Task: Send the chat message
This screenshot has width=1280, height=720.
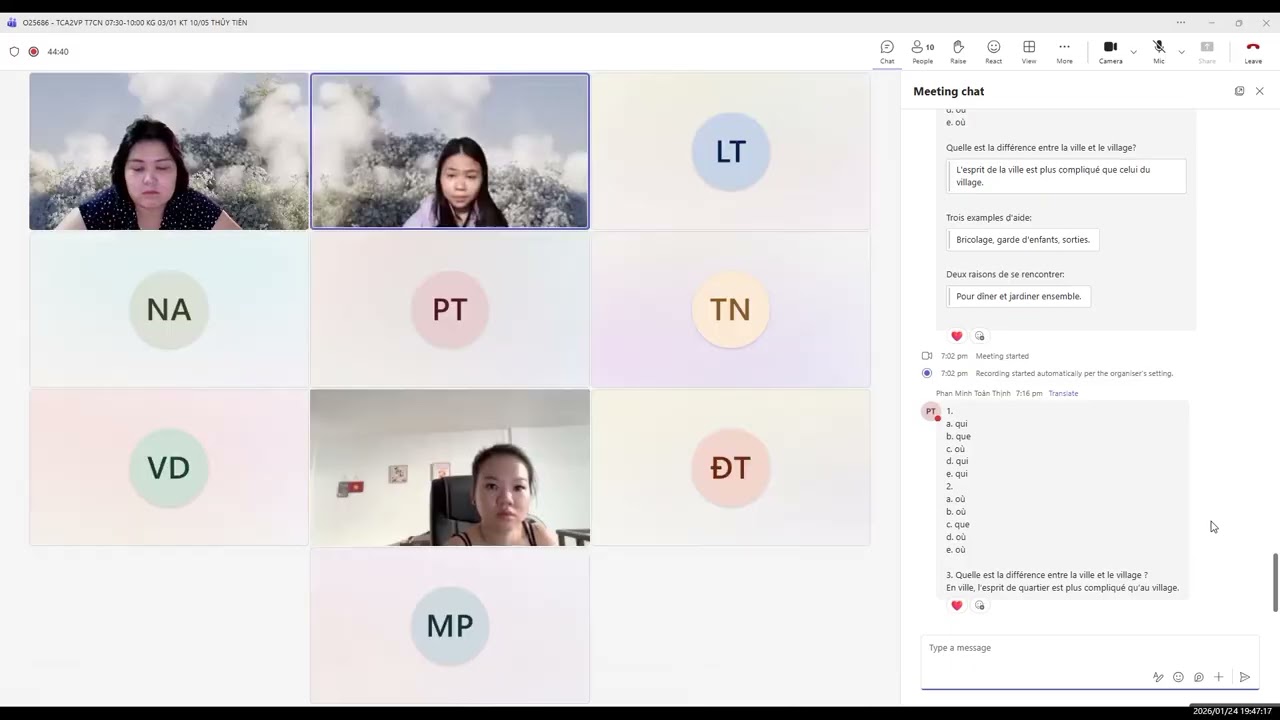Action: click(x=1245, y=677)
